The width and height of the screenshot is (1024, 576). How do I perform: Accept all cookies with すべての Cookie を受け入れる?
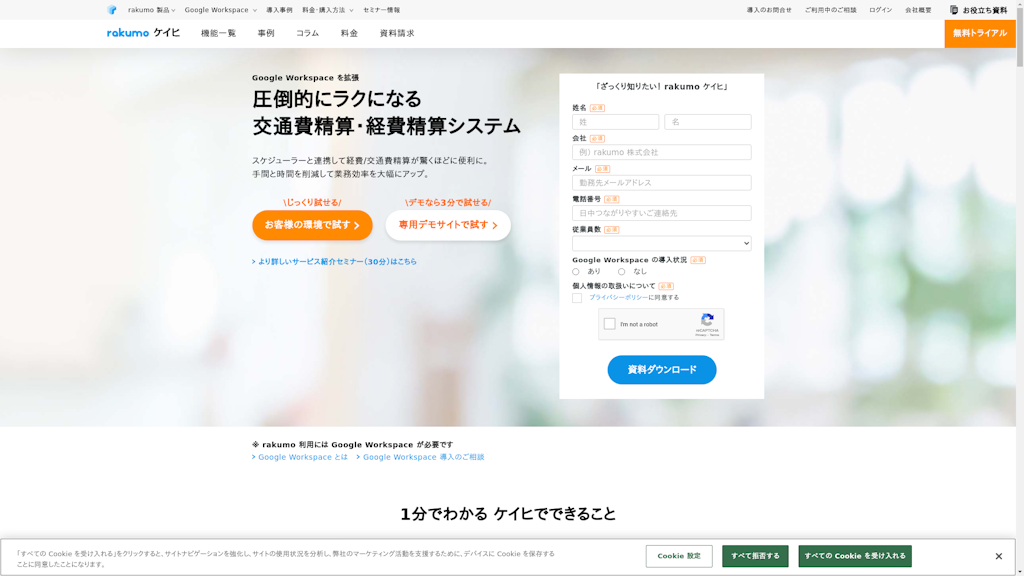(x=855, y=555)
